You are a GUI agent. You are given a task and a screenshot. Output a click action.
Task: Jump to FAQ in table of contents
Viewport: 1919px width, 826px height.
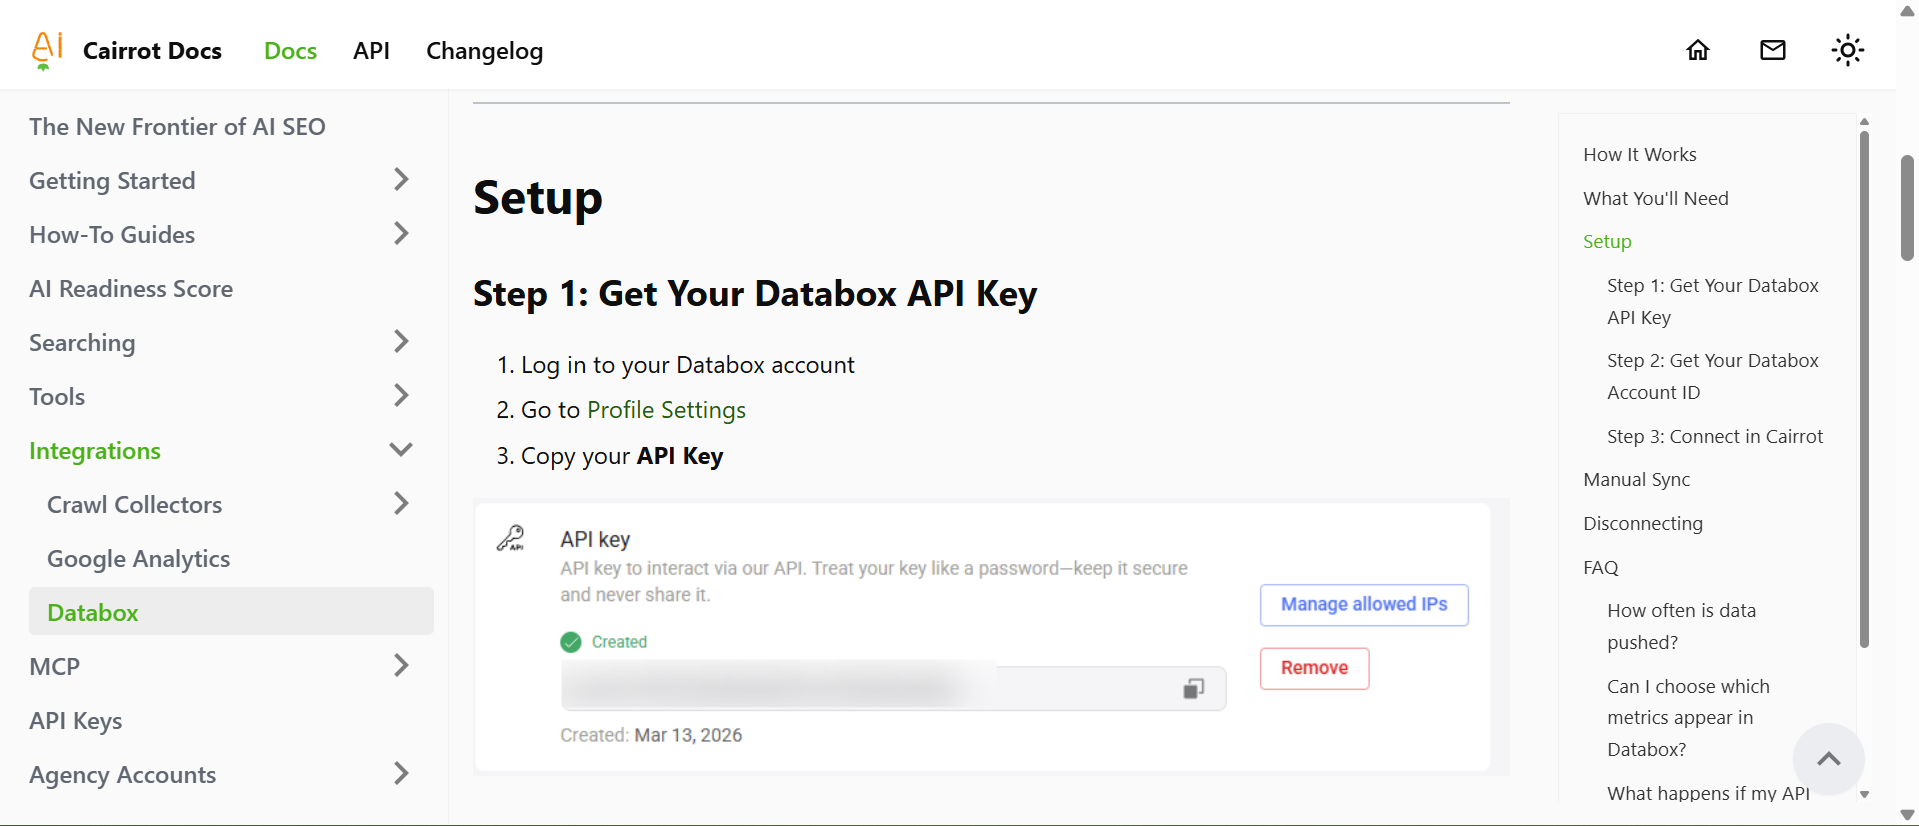coord(1601,568)
